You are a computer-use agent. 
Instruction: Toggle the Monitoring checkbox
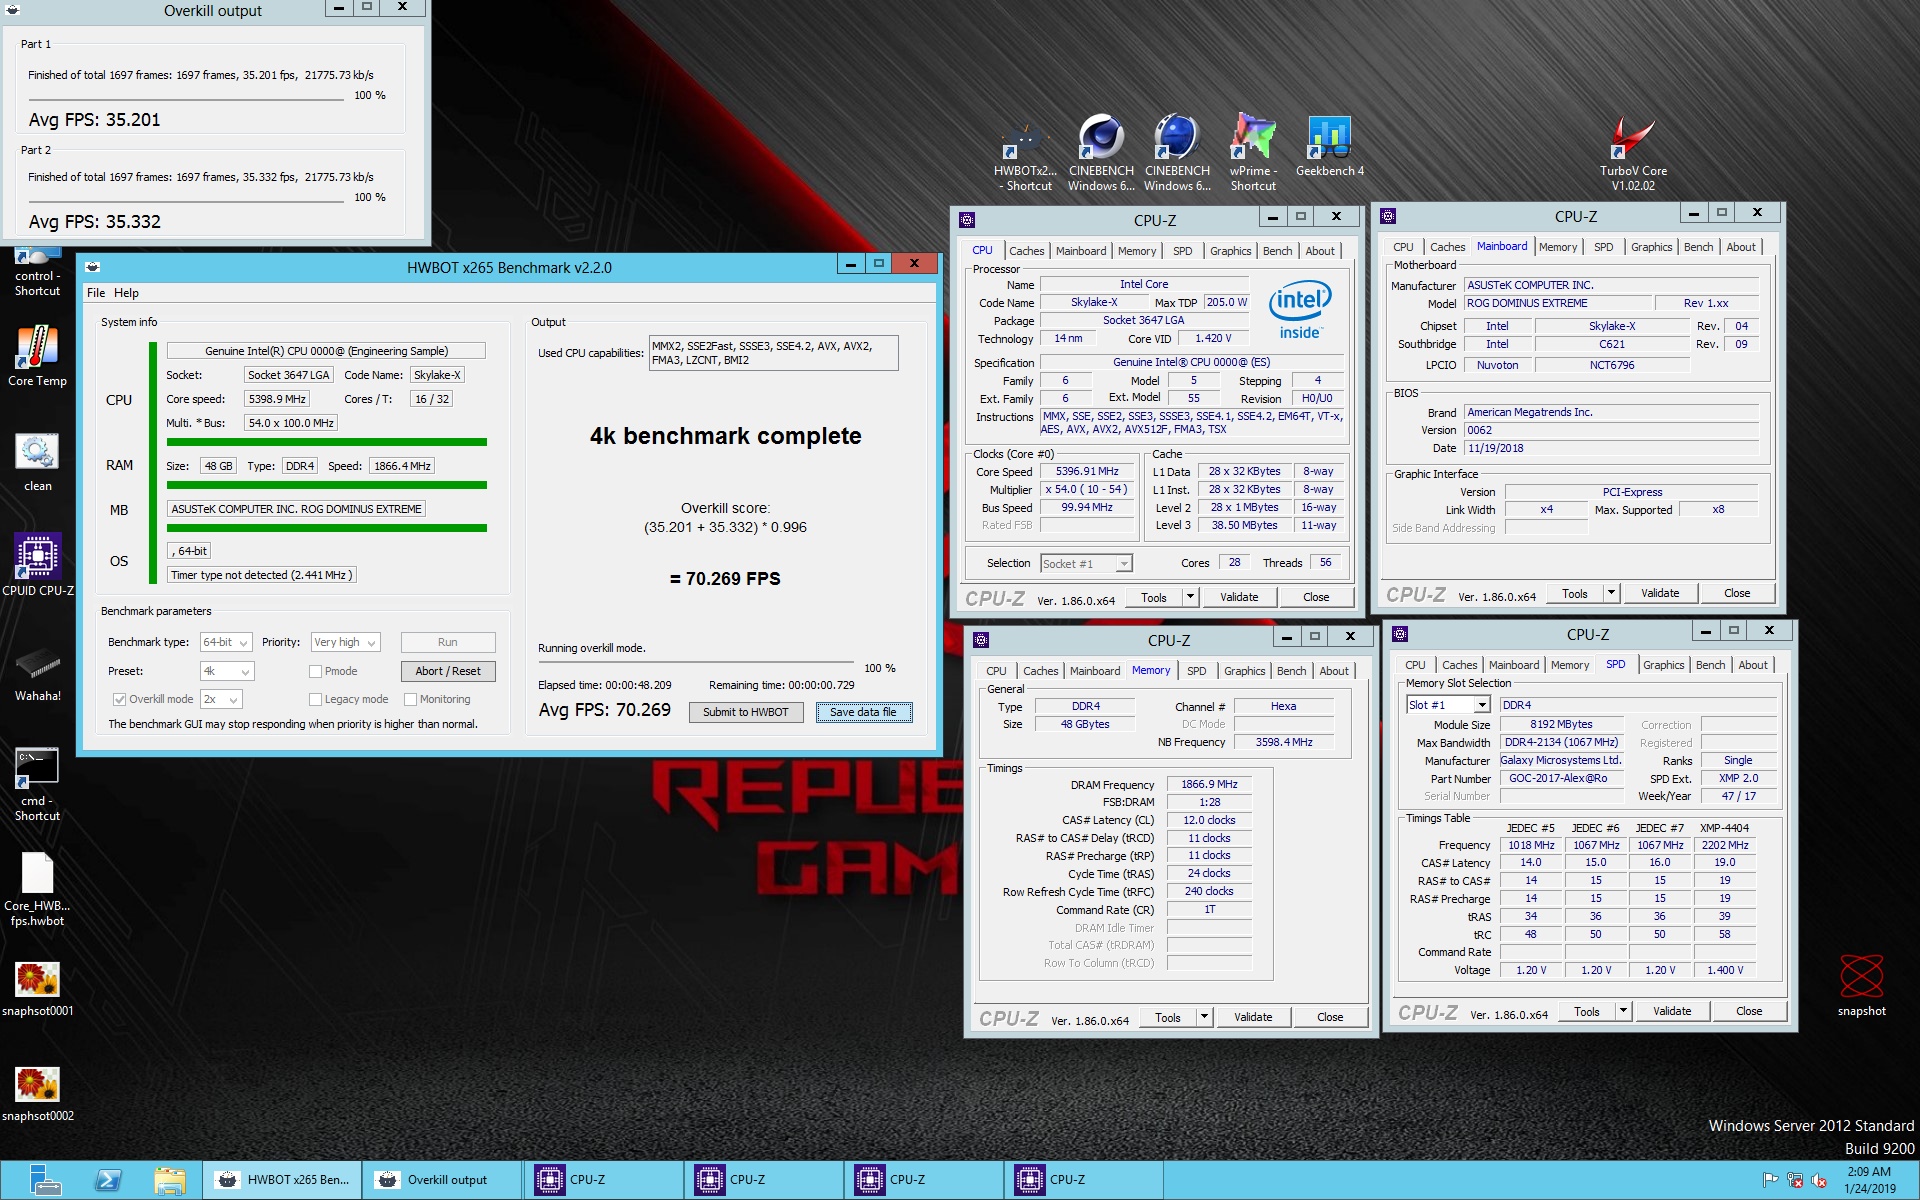(x=410, y=699)
